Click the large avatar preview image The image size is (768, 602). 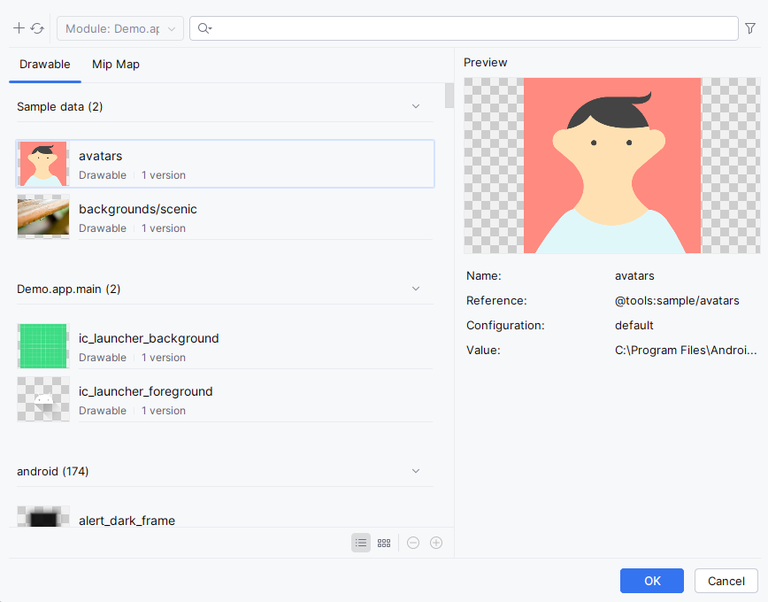[x=612, y=166]
